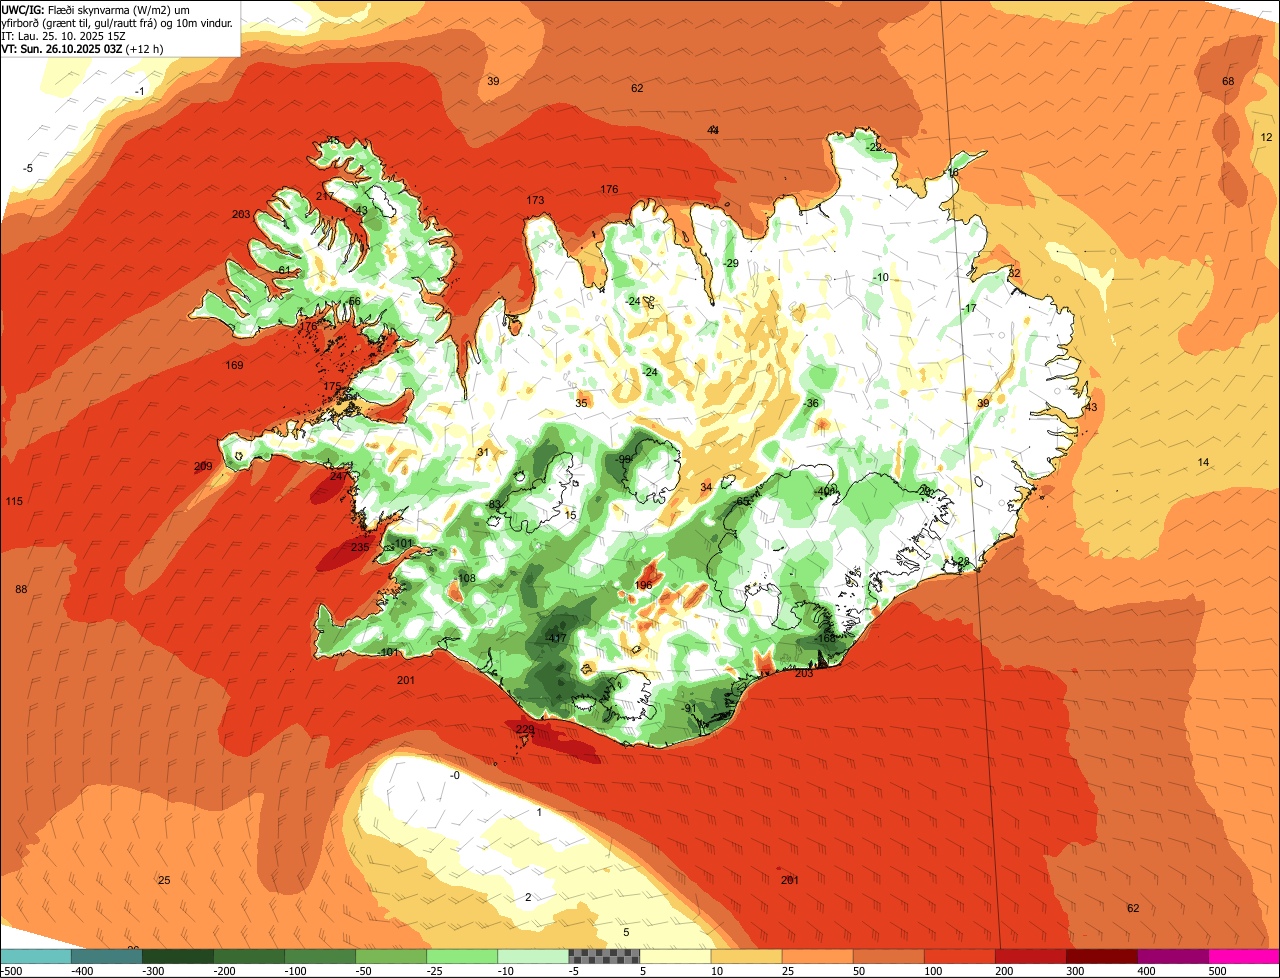The height and width of the screenshot is (978, 1280).
Task: Select the -100 to -50 green legend swatch
Action: [320, 957]
